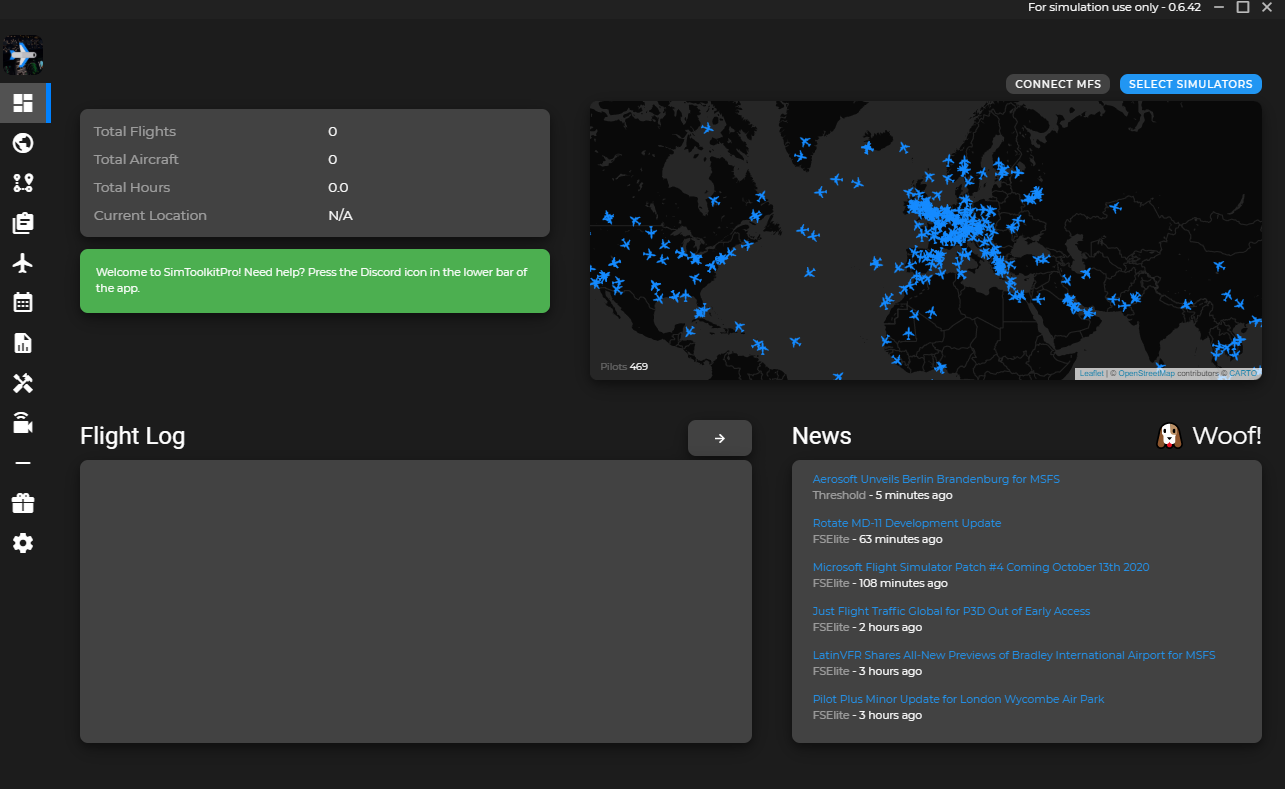Click 'FSElite - 2 hours ago' text
Viewport: 1285px width, 789px height.
867,627
